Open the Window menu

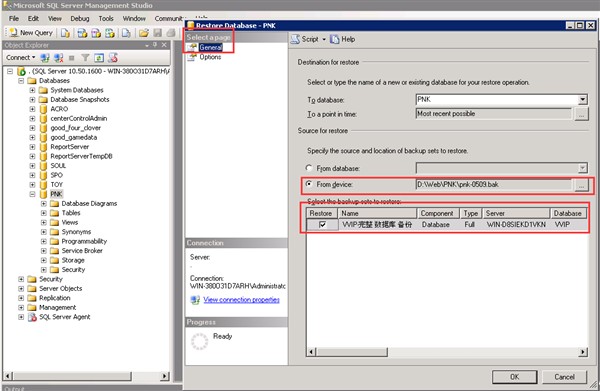click(x=134, y=18)
